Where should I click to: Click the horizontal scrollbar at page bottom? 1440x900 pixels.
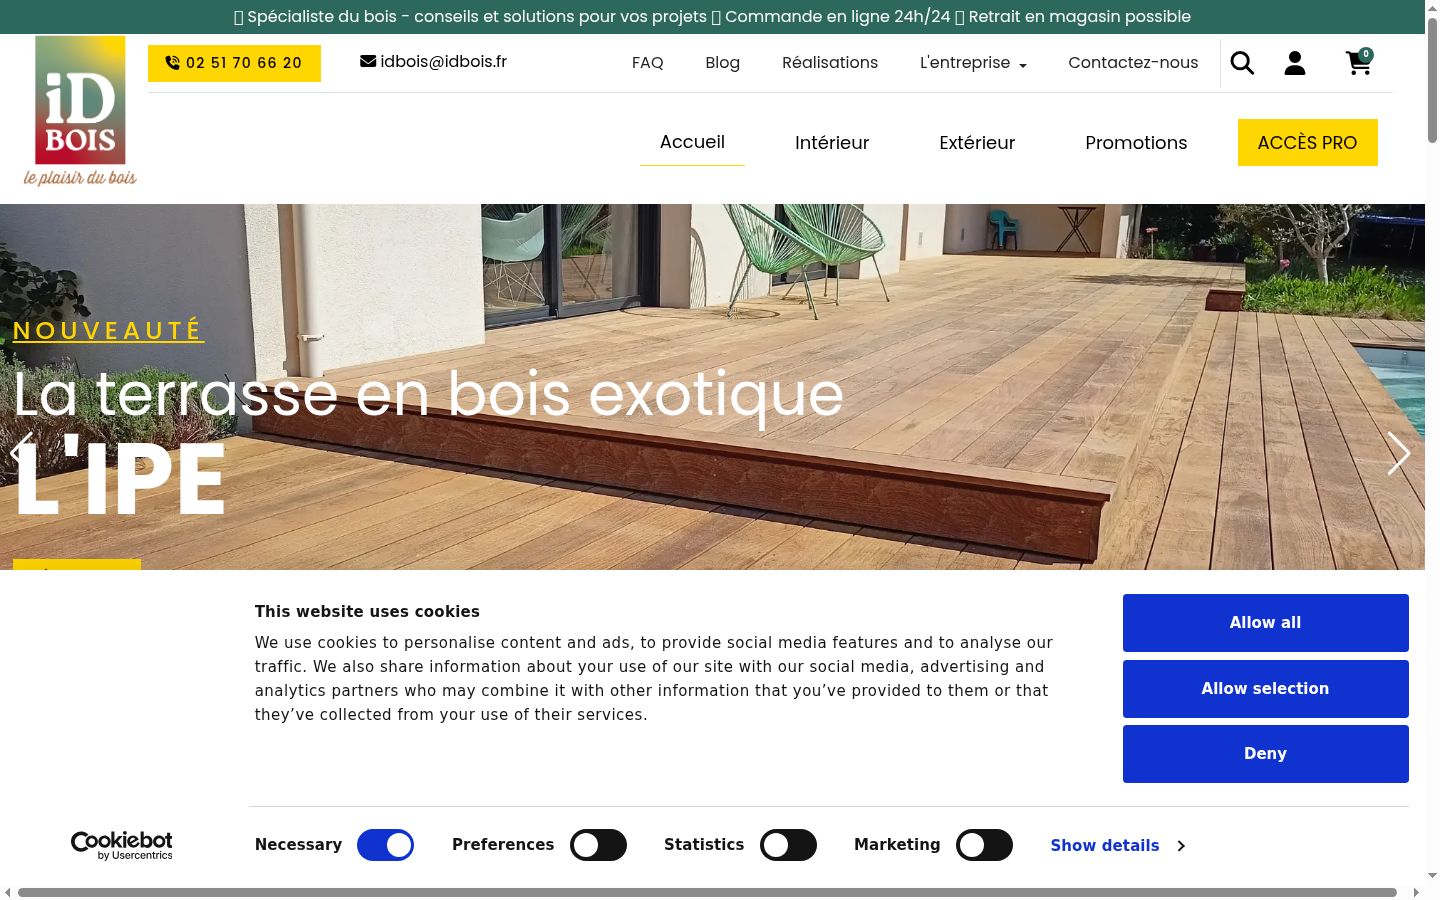point(707,892)
